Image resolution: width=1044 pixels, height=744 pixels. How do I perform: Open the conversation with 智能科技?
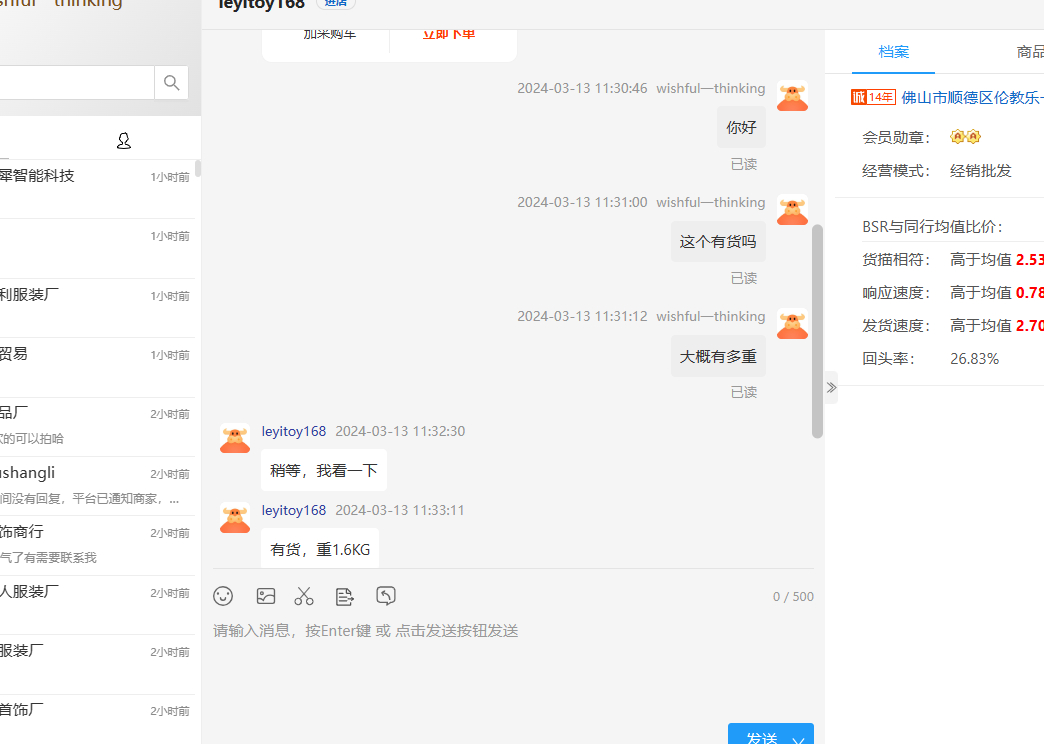click(x=40, y=177)
